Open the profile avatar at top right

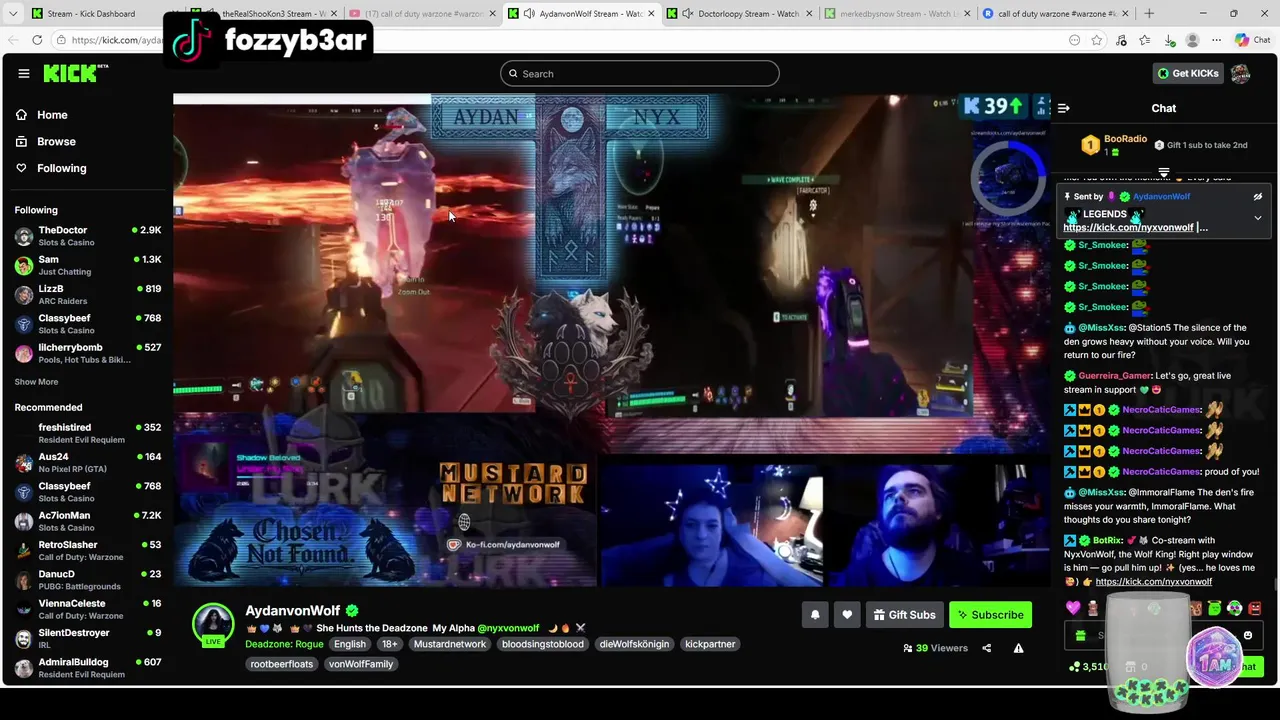1240,73
